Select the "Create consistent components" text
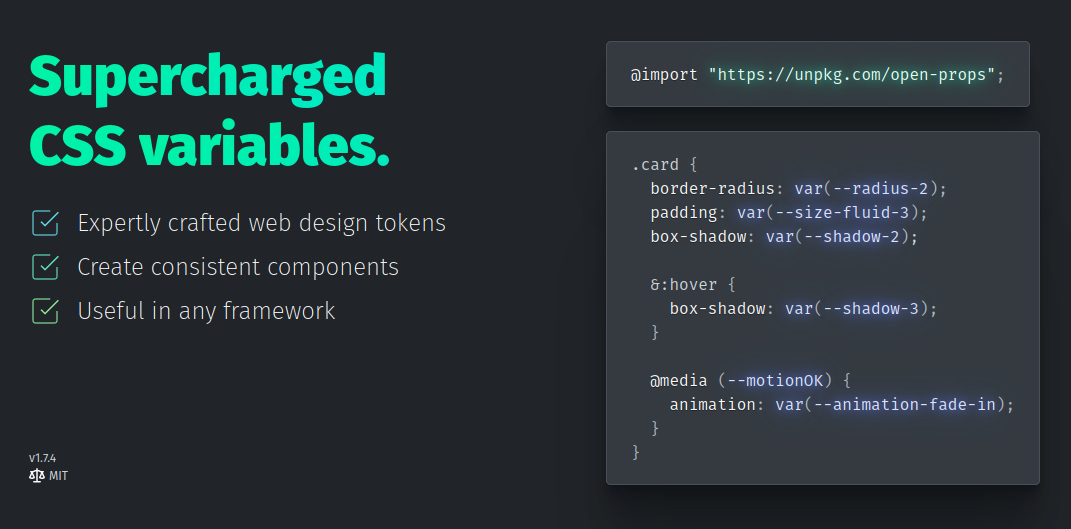Viewport: 1071px width, 529px height. tap(238, 267)
